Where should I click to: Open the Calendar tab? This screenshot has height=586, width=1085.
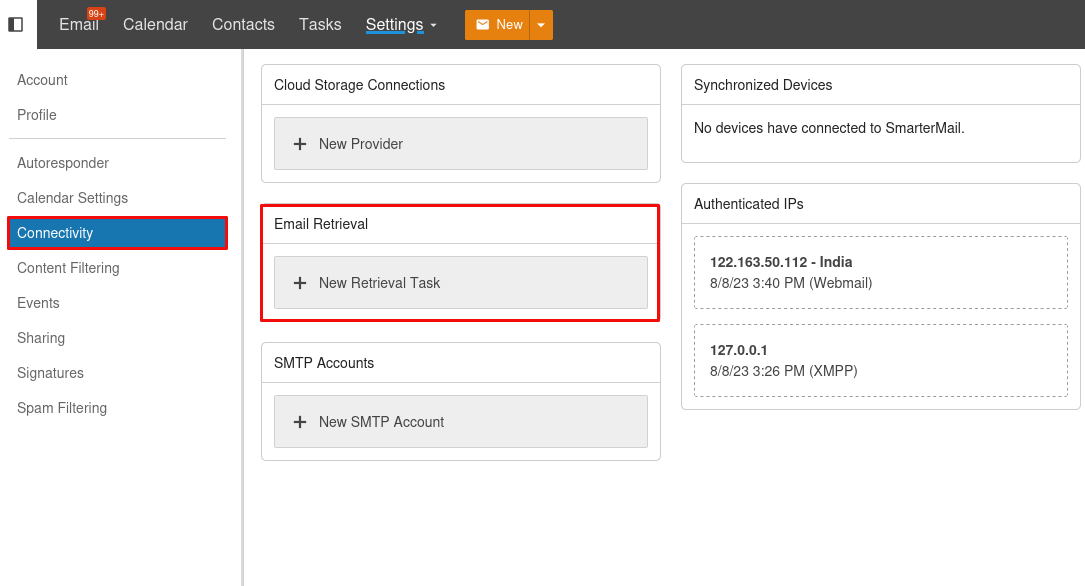click(155, 25)
